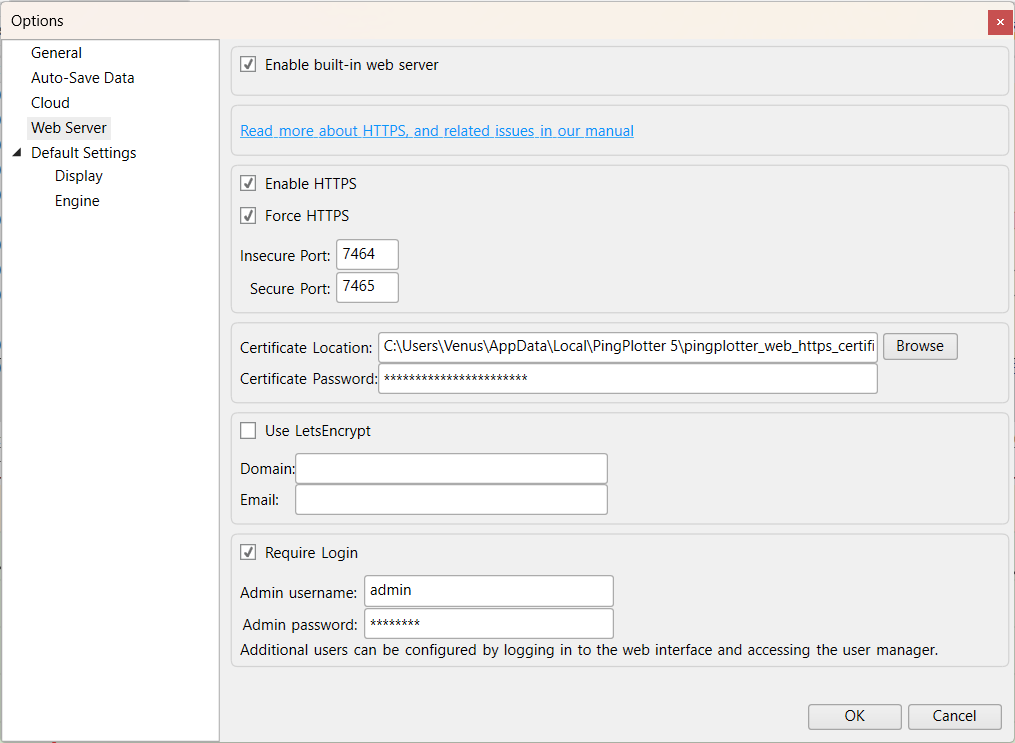Confirm settings with the OK button
This screenshot has height=743, width=1015.
[854, 716]
